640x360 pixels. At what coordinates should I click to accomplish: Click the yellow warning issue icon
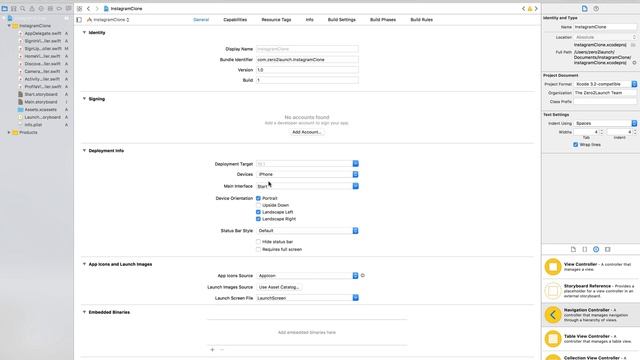pyautogui.click(x=530, y=9)
